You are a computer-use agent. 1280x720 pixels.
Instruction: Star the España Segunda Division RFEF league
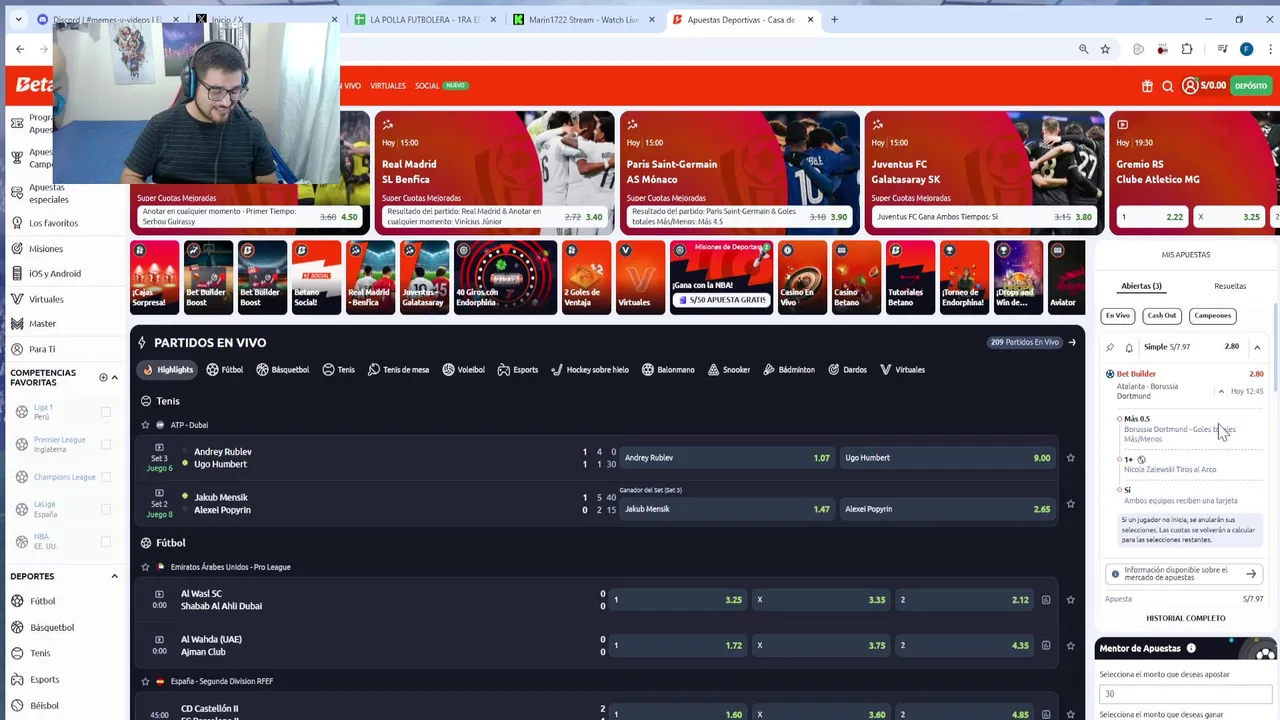pyautogui.click(x=145, y=681)
